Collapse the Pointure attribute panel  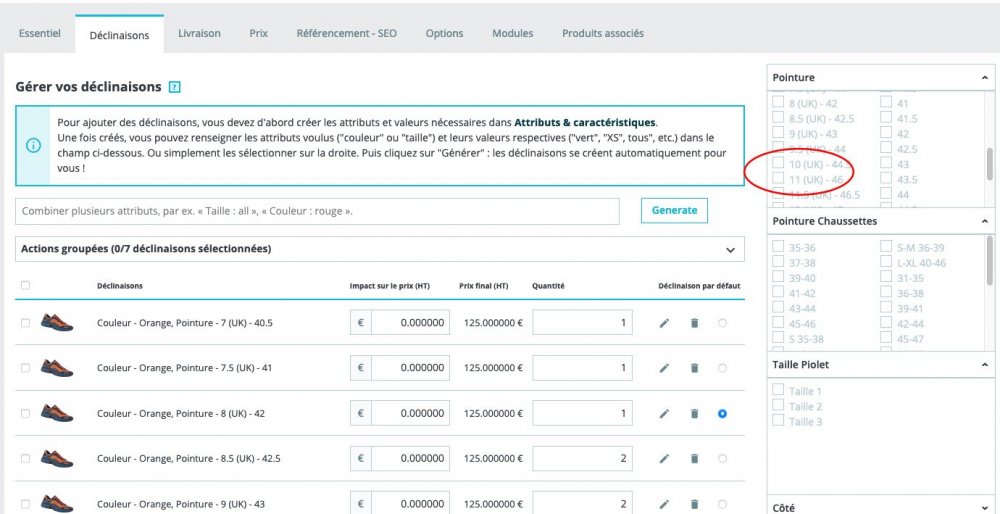pos(985,78)
